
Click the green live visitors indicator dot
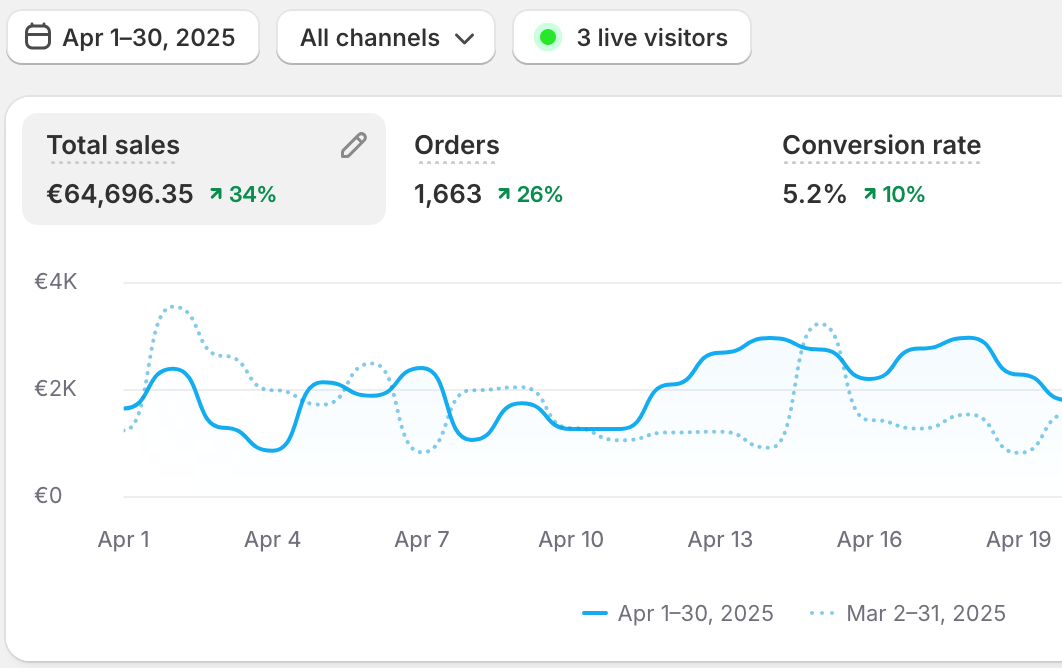(547, 38)
